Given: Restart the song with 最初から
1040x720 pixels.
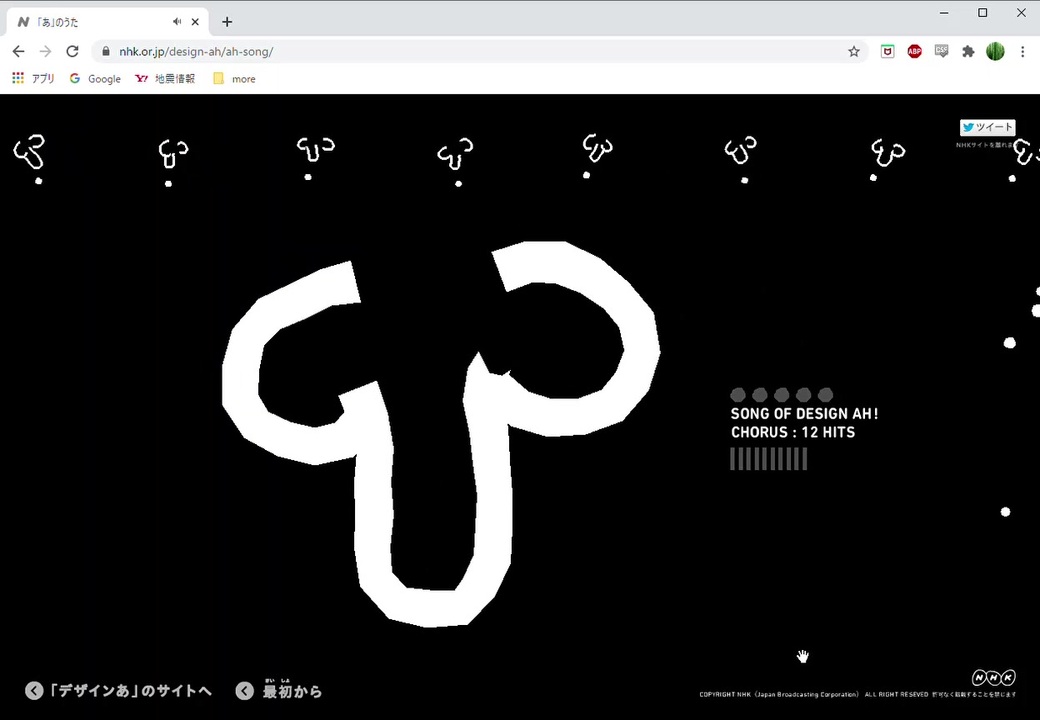Looking at the screenshot, I should point(279,690).
